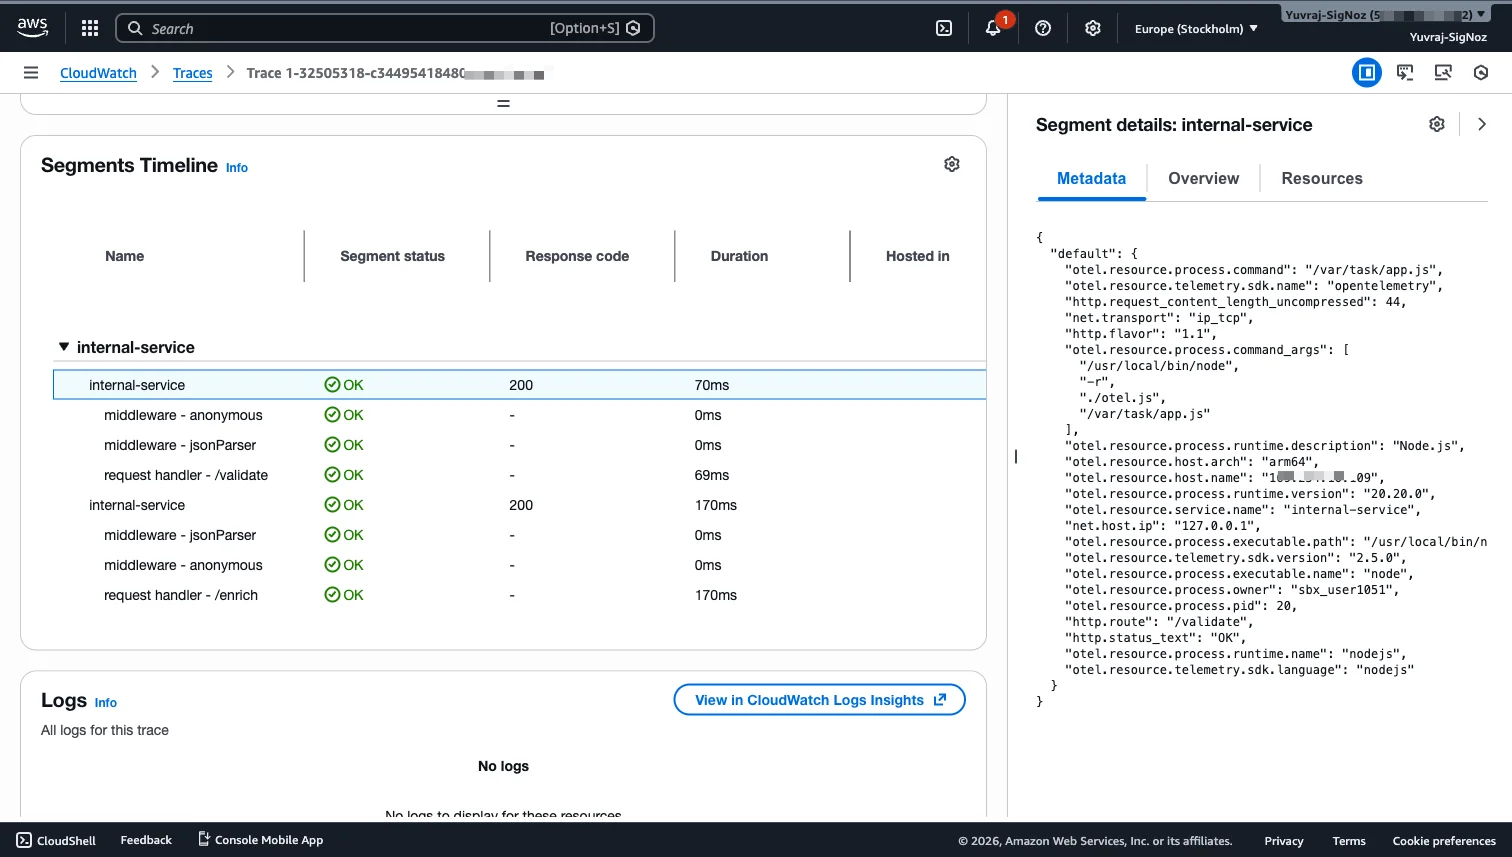Open Segment details panel settings gear
This screenshot has width=1512, height=857.
tap(1436, 124)
